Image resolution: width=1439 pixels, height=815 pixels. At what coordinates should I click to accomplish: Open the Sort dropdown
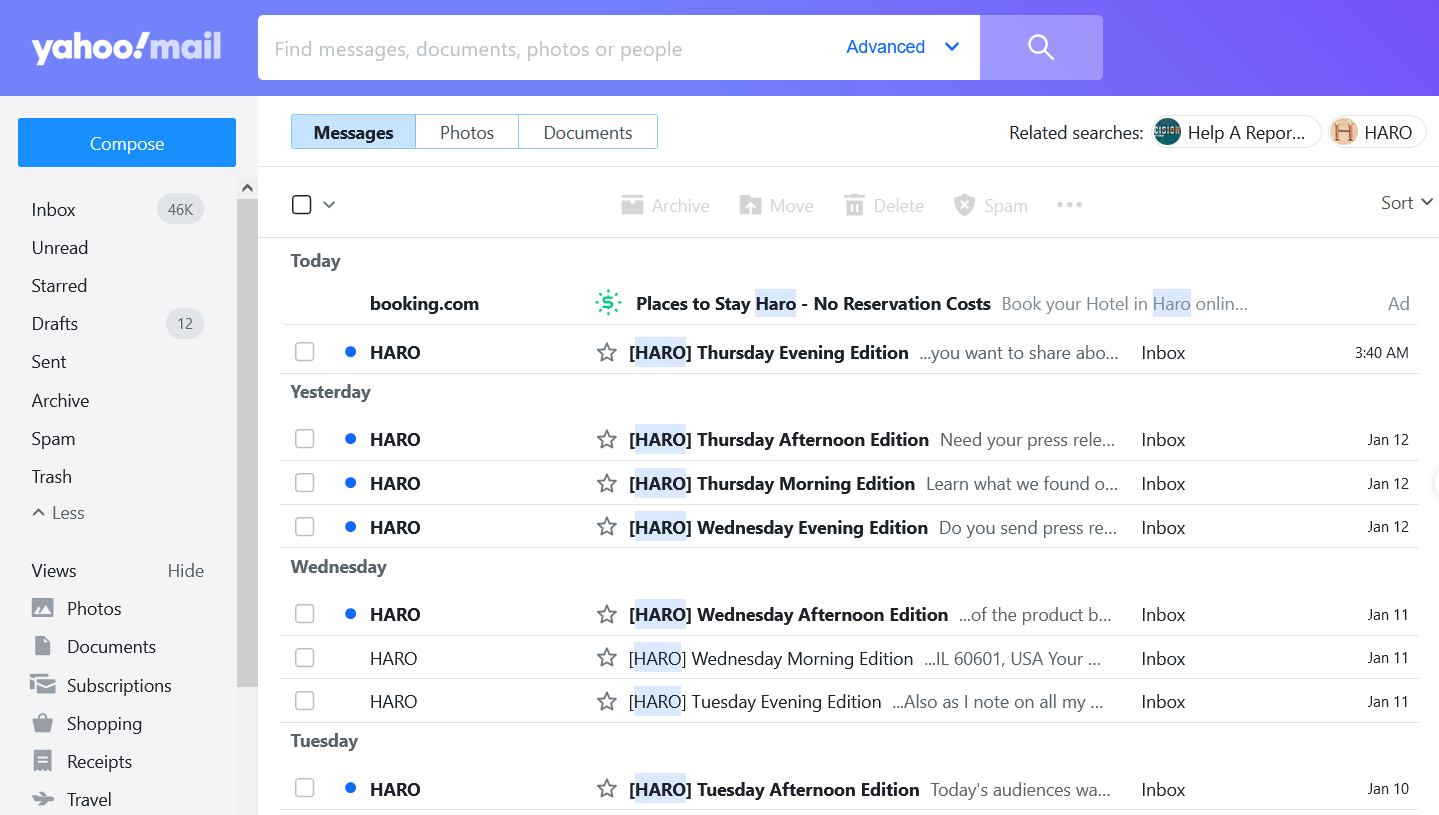[1407, 203]
